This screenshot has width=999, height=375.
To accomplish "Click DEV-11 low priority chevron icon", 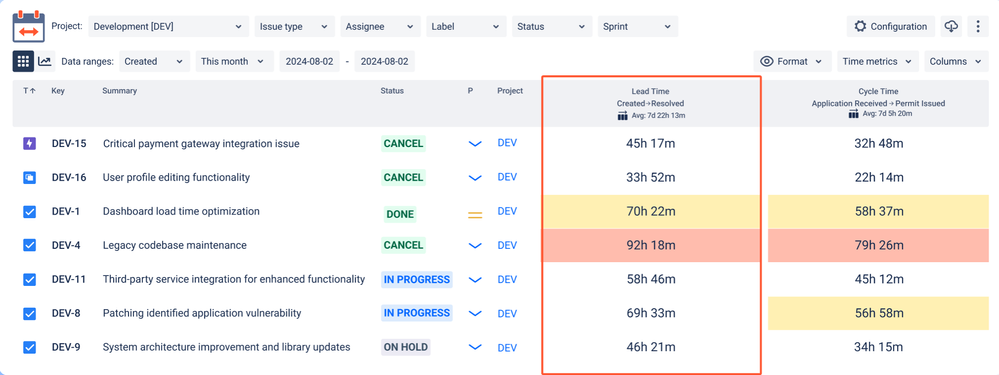I will click(x=475, y=279).
